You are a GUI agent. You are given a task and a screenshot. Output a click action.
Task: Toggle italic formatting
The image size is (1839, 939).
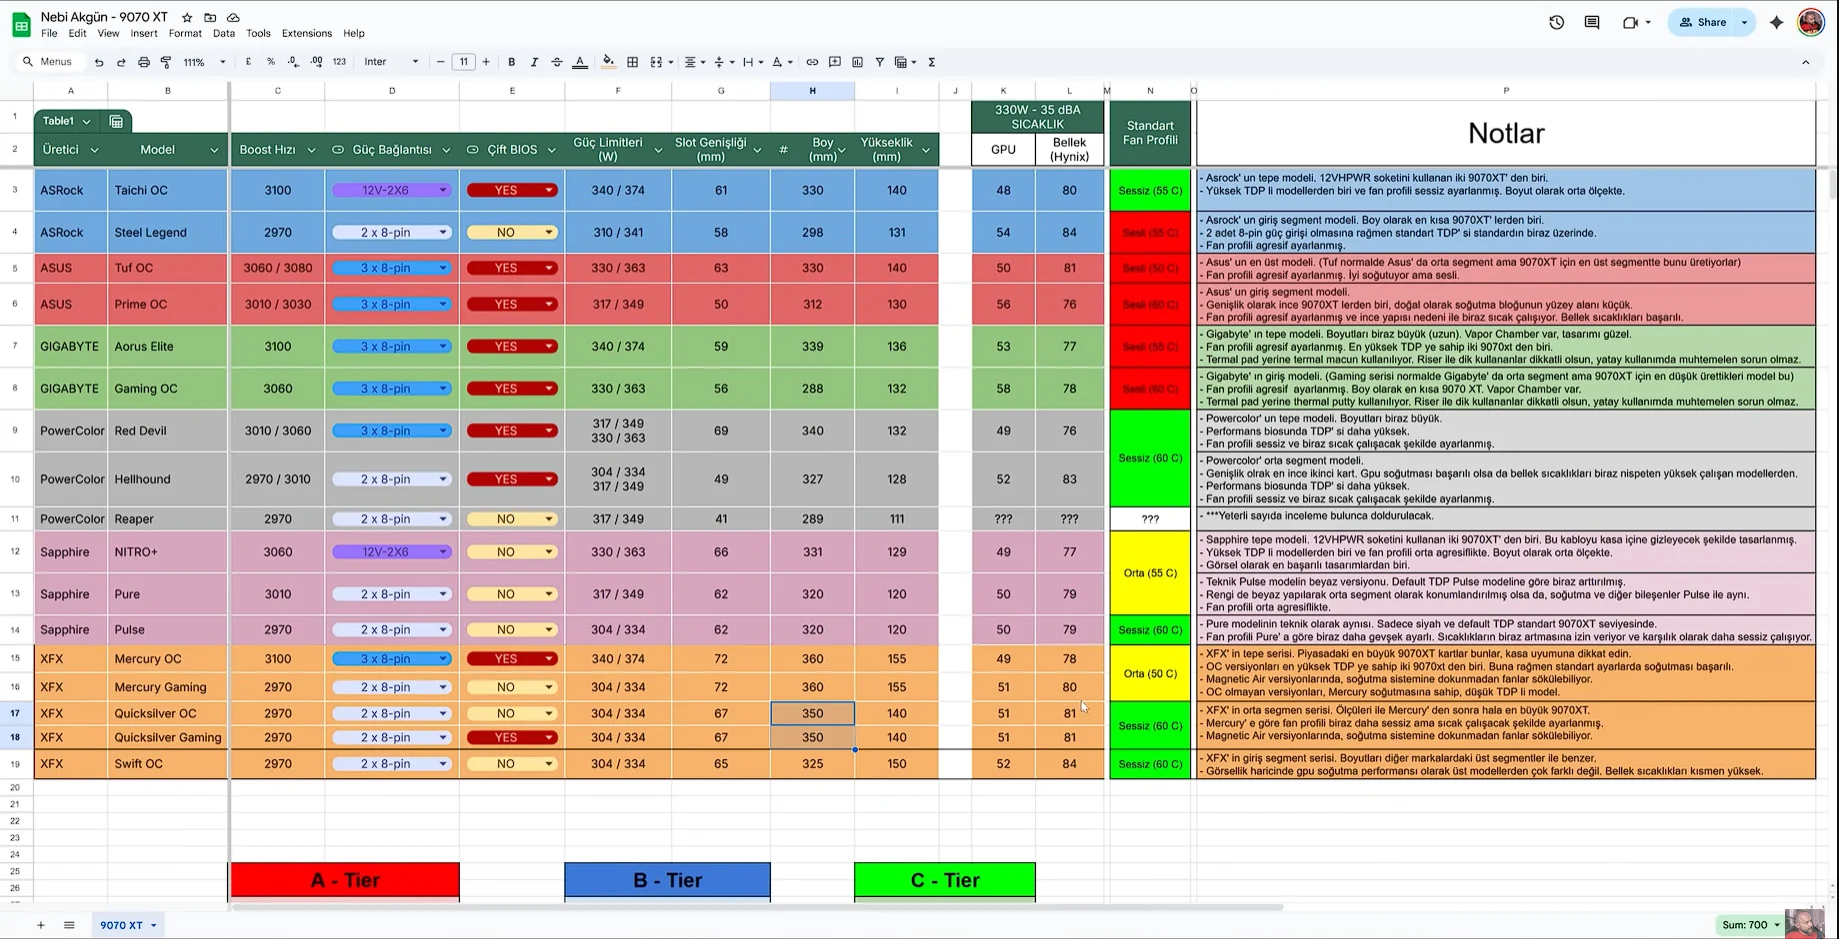click(534, 62)
